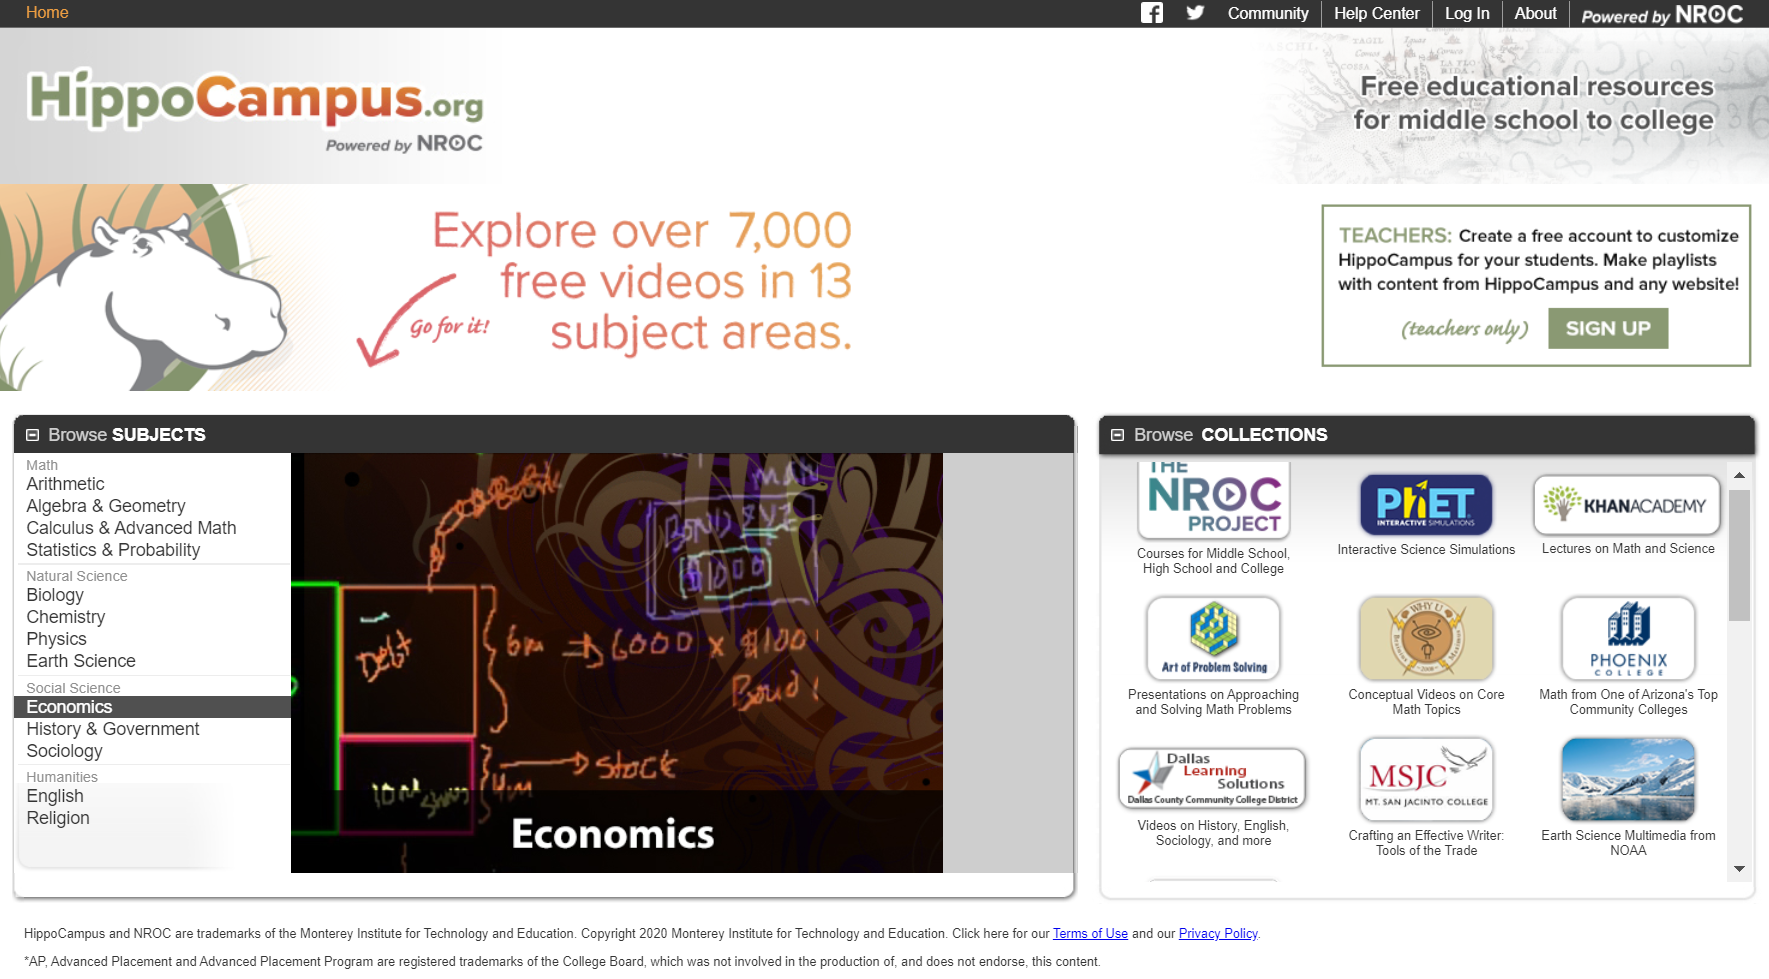Open the Help Center menu item

(1376, 13)
